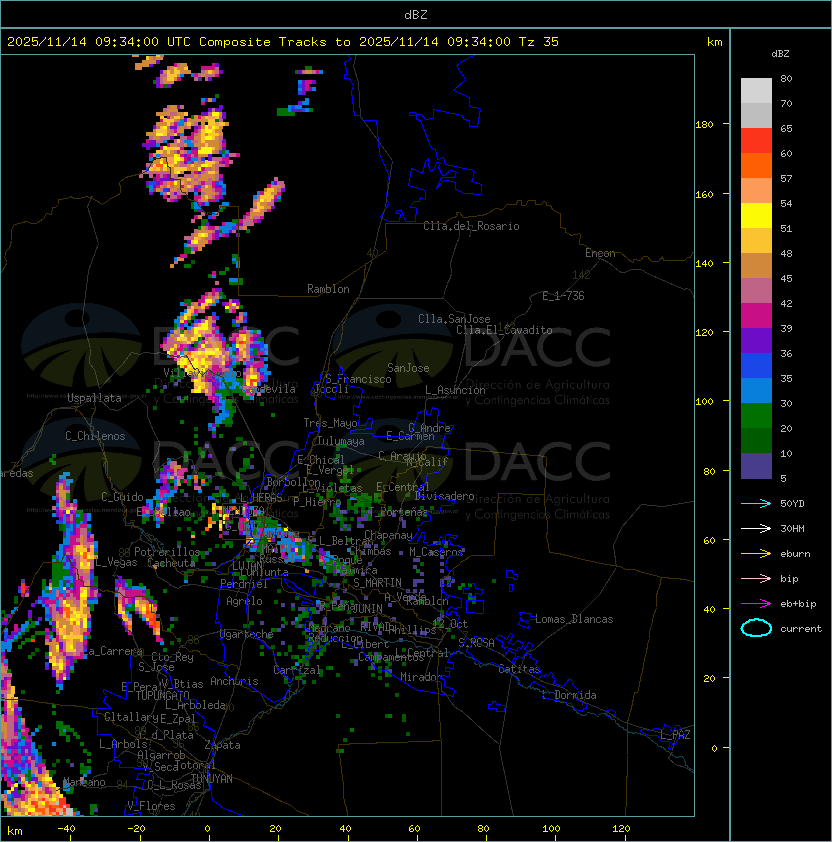Click the 'L_Dormida' map label
832x842 pixels.
pyautogui.click(x=569, y=695)
